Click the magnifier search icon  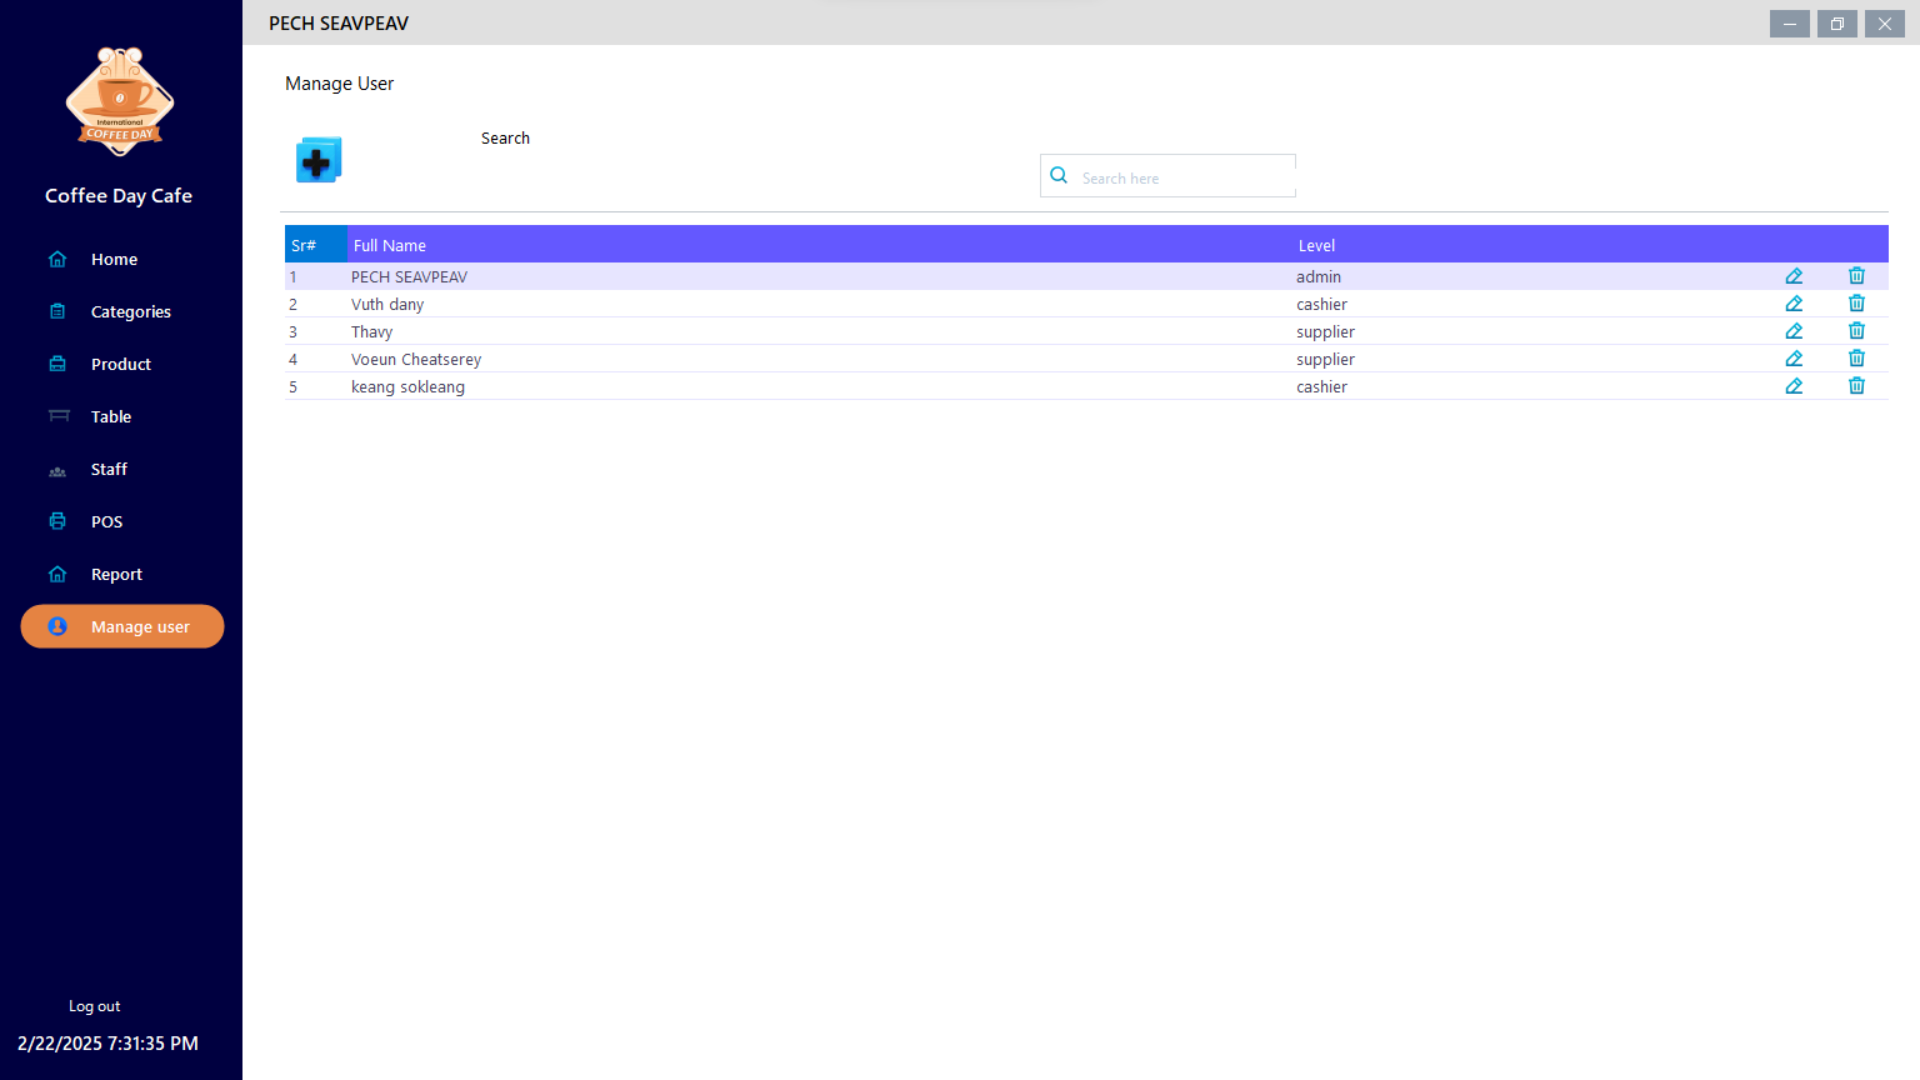pyautogui.click(x=1058, y=176)
